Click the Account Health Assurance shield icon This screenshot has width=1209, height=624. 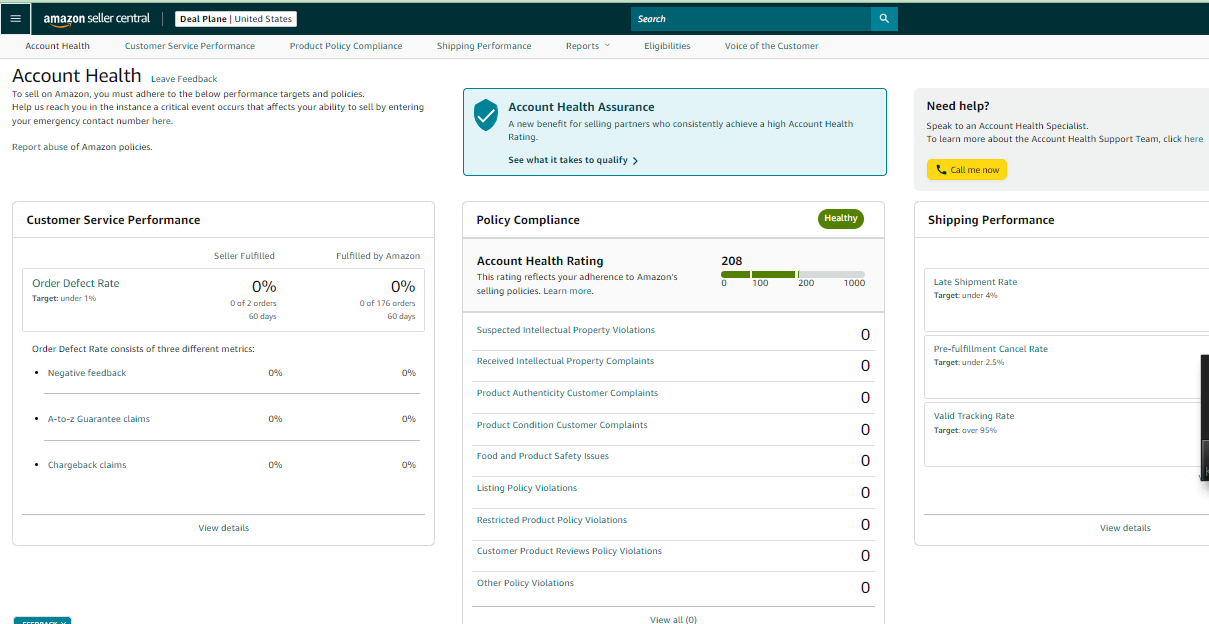tap(486, 115)
